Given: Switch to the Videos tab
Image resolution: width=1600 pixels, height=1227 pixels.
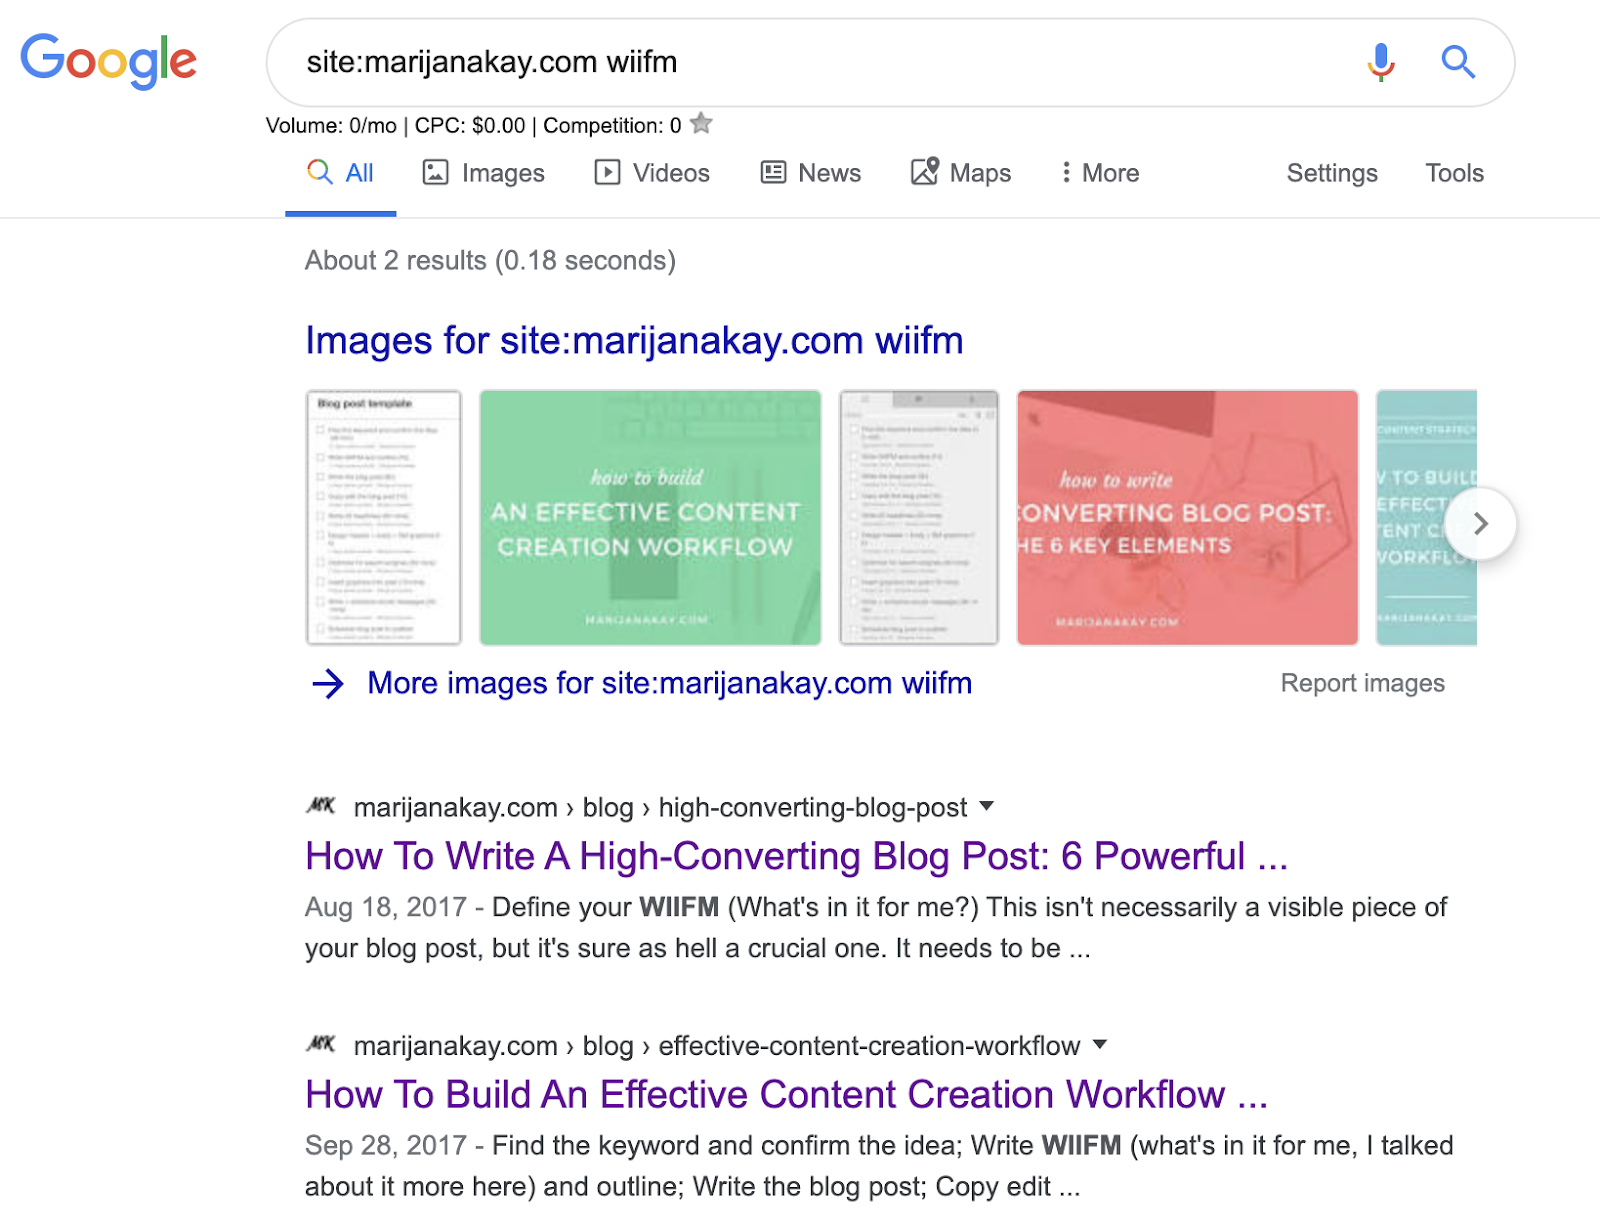Looking at the screenshot, I should point(652,173).
